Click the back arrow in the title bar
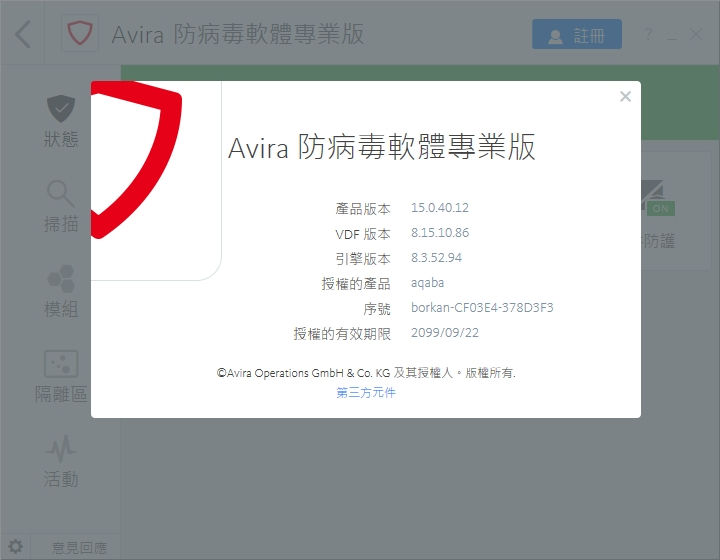 pyautogui.click(x=23, y=35)
